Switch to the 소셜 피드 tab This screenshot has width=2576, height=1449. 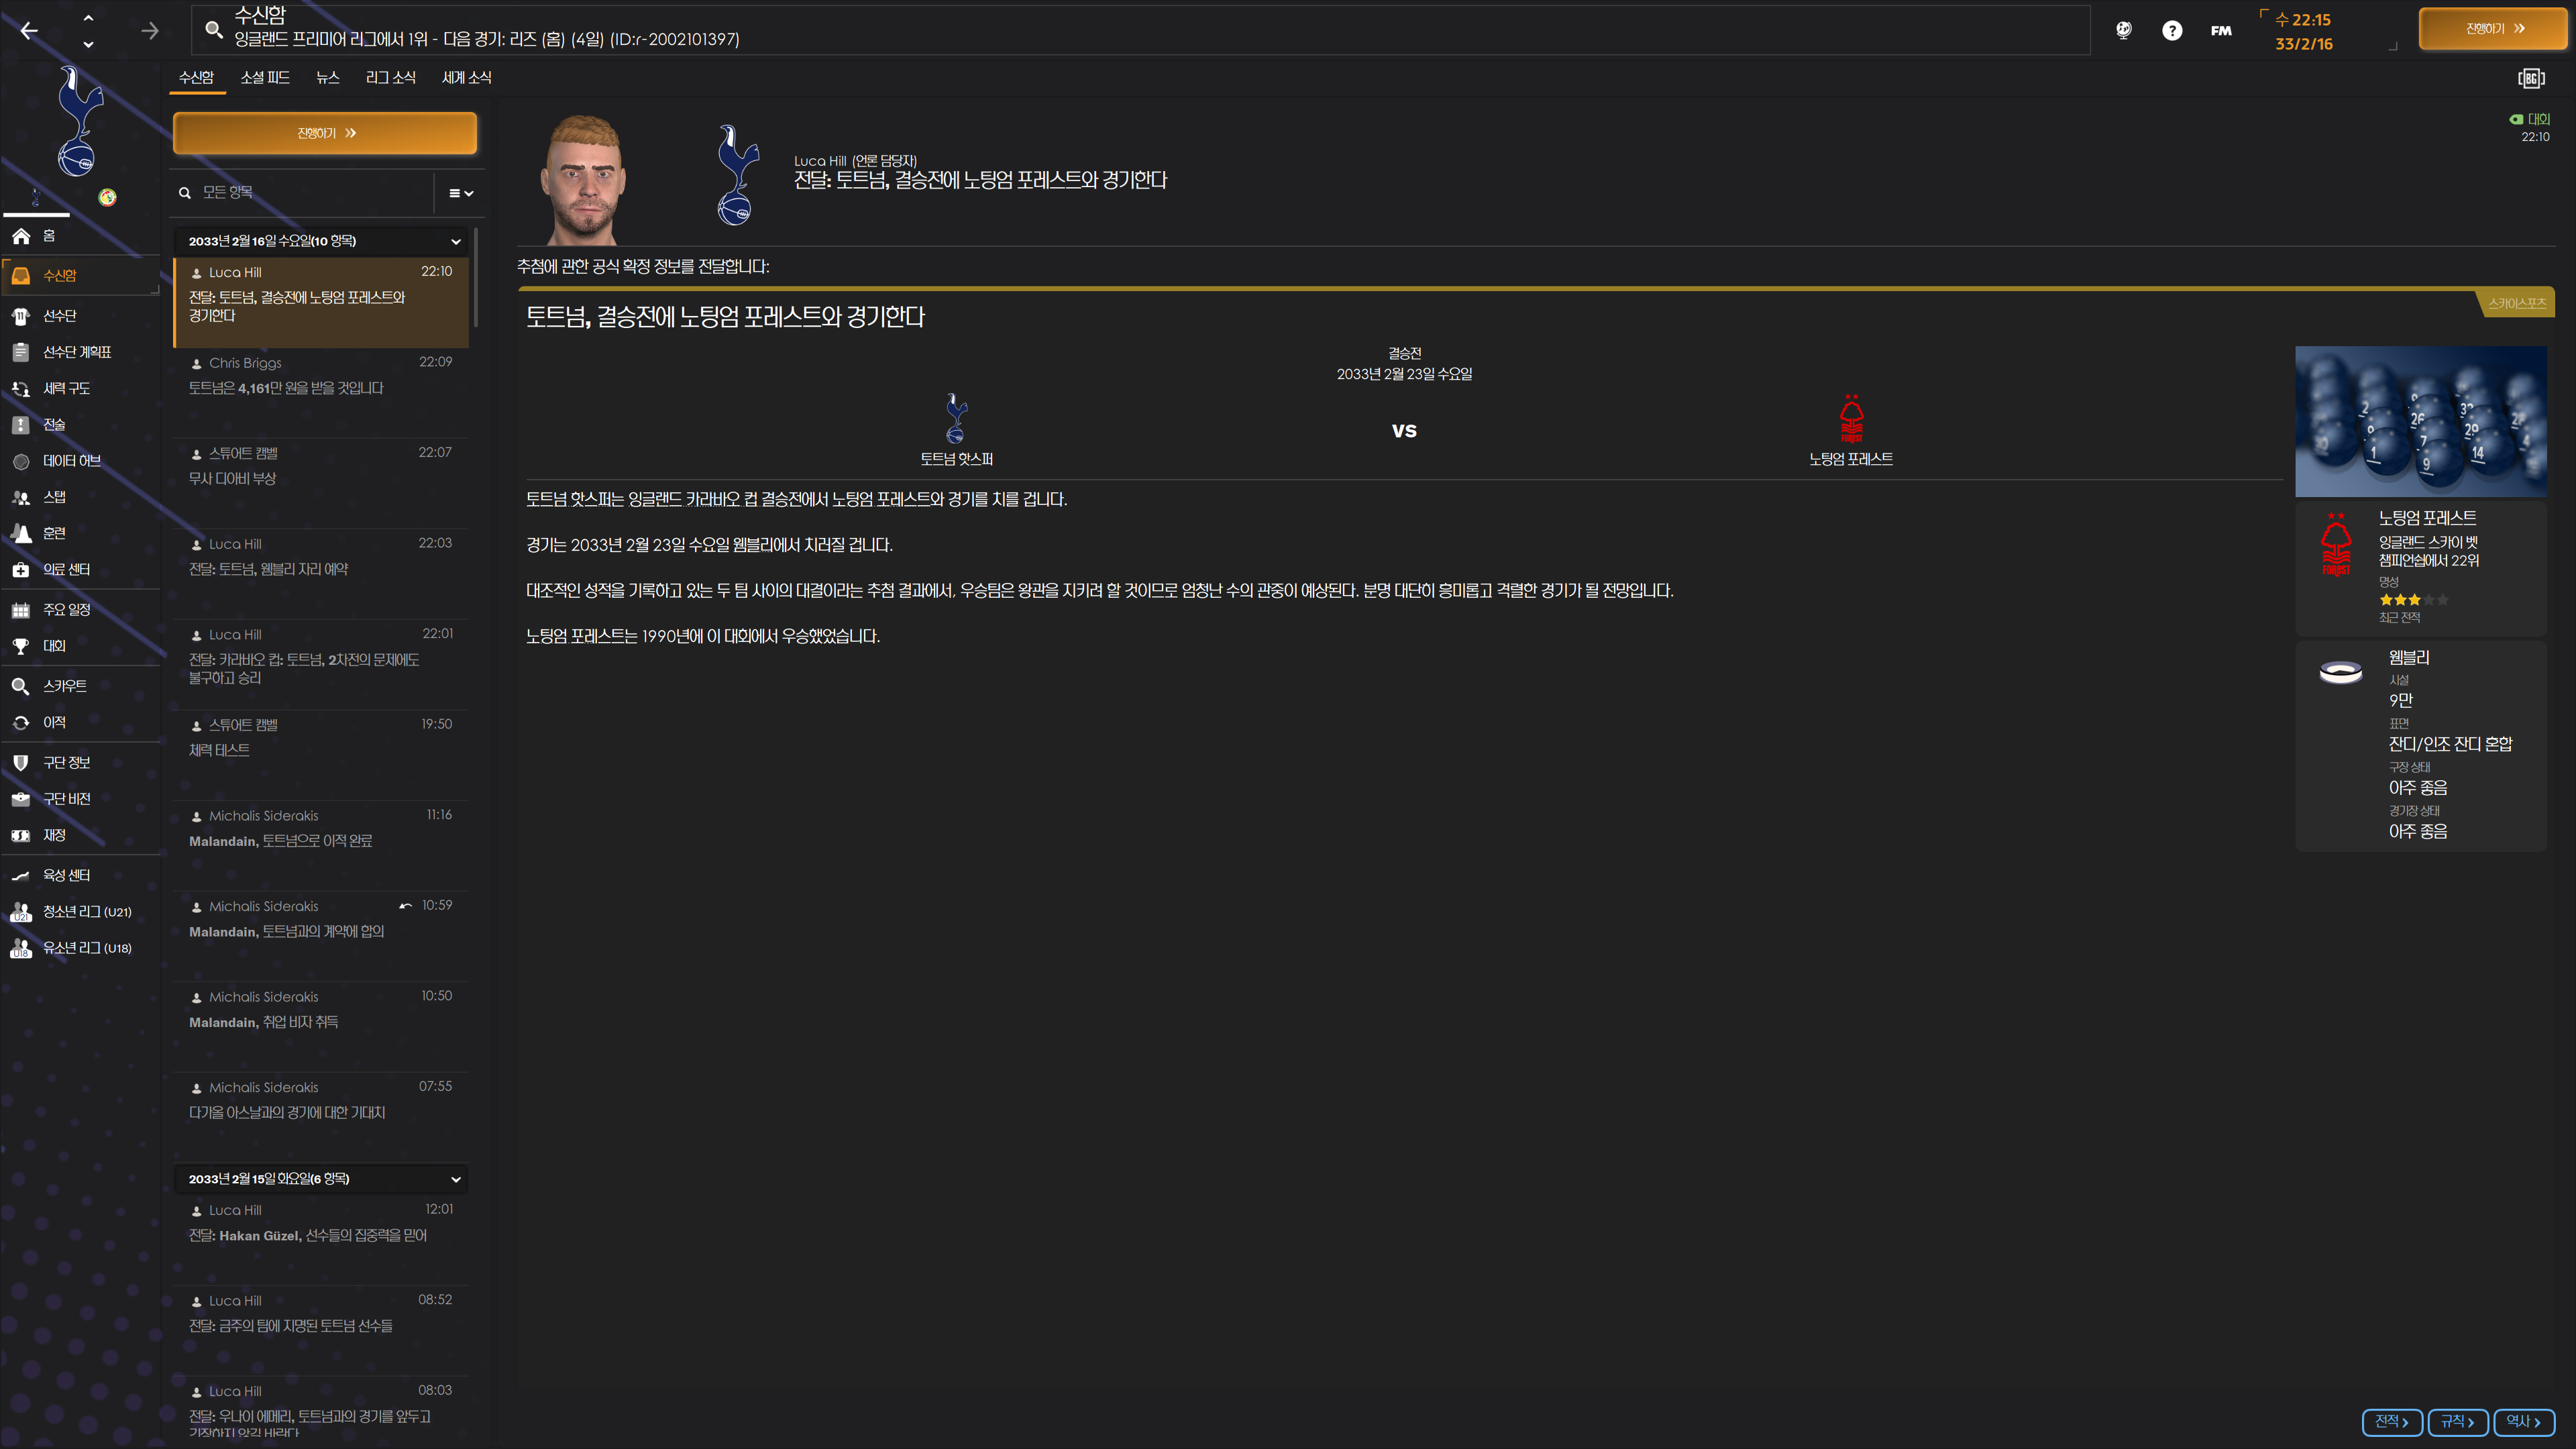[x=265, y=78]
